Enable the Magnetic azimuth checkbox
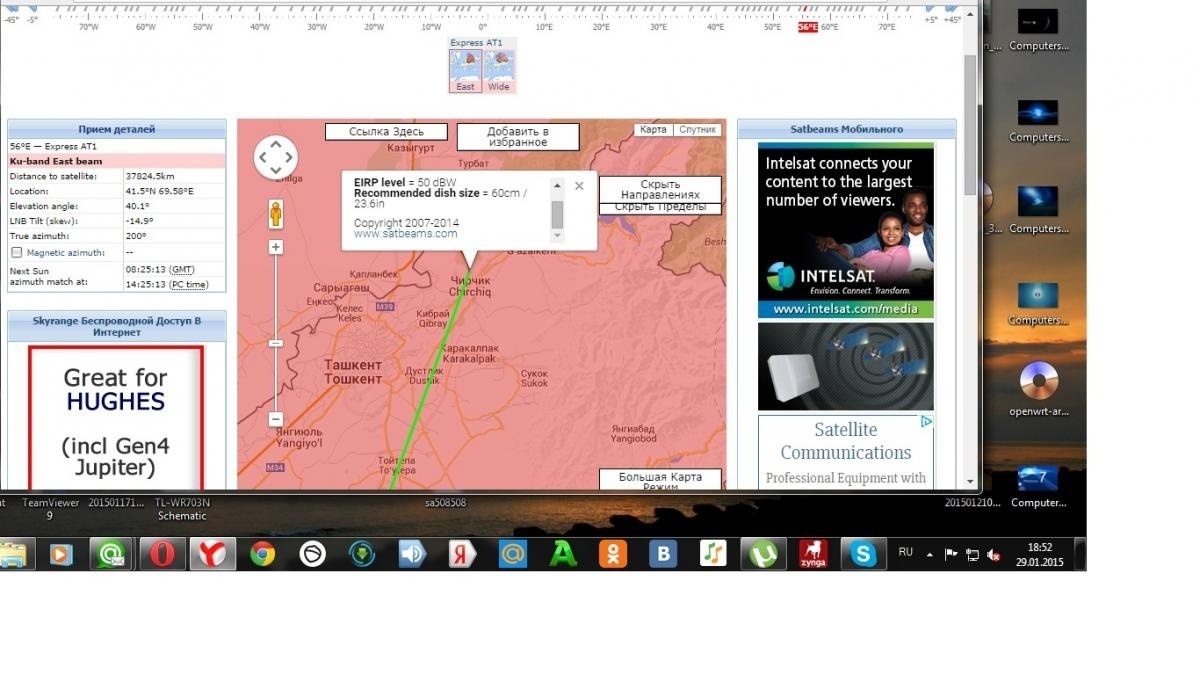Image resolution: width=1200 pixels, height=675 pixels. (16, 253)
